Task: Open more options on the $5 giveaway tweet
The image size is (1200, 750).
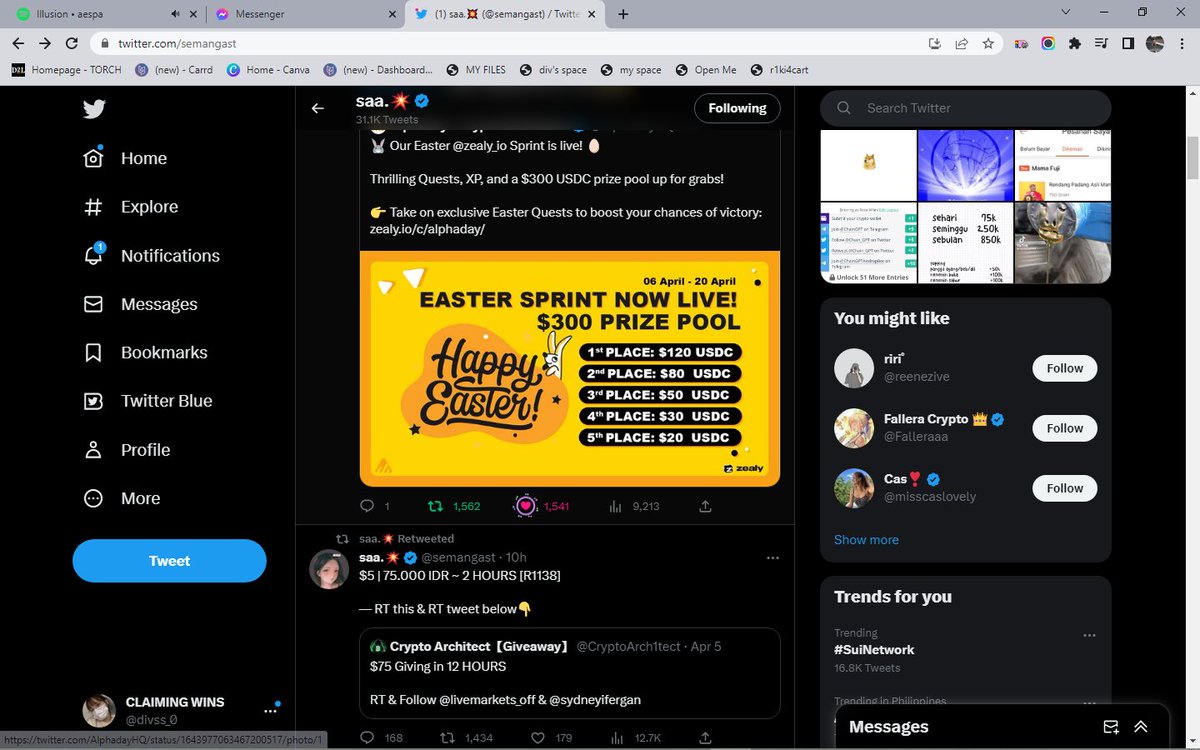Action: point(772,557)
